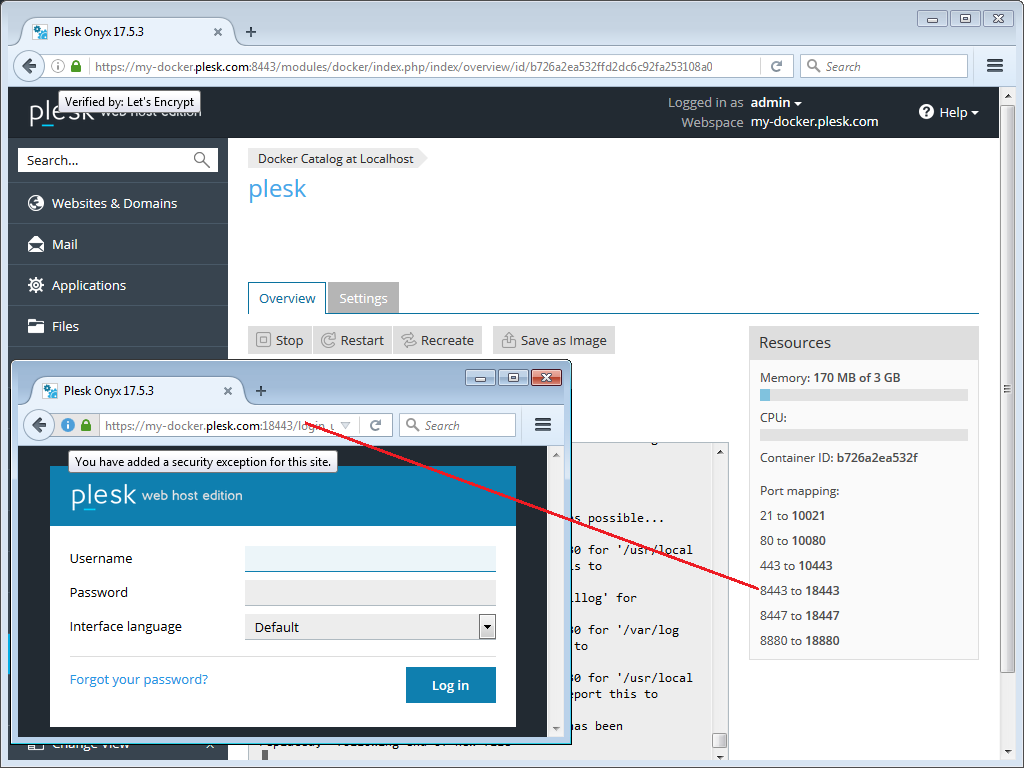Image resolution: width=1024 pixels, height=768 pixels.
Task: Click the log console scrollbar up arrow
Action: [x=720, y=452]
